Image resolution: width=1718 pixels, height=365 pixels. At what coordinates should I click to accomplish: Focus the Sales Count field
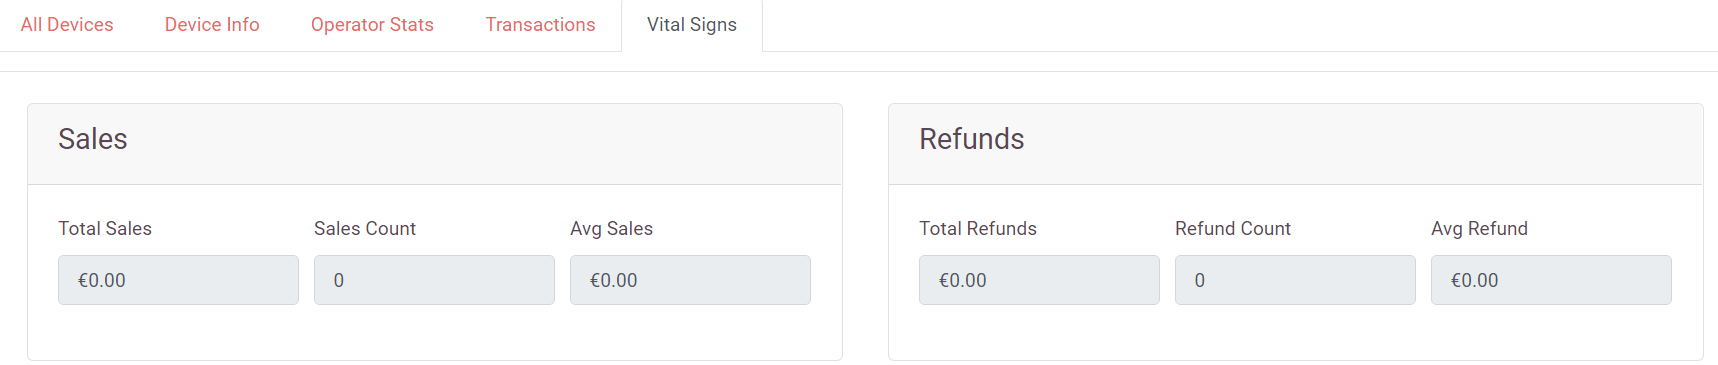click(434, 280)
